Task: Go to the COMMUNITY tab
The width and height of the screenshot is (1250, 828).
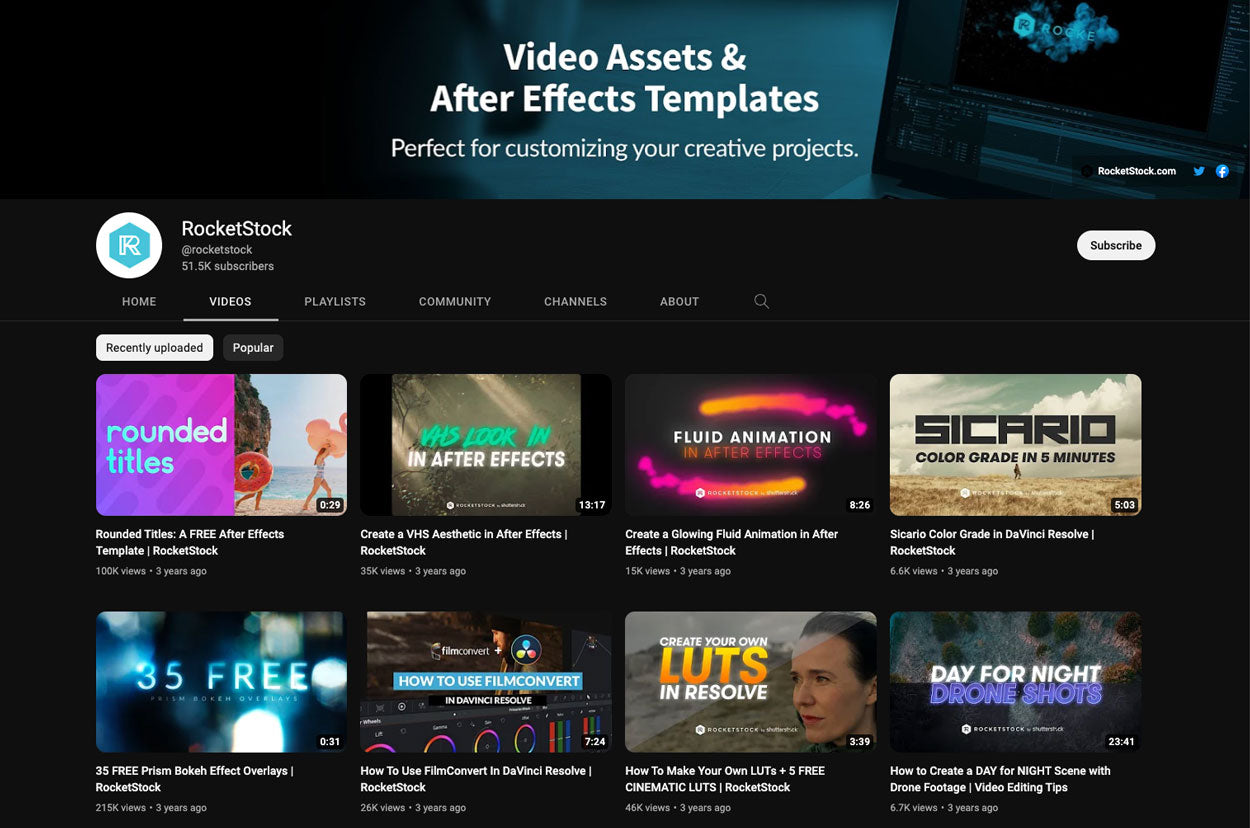Action: tap(455, 301)
